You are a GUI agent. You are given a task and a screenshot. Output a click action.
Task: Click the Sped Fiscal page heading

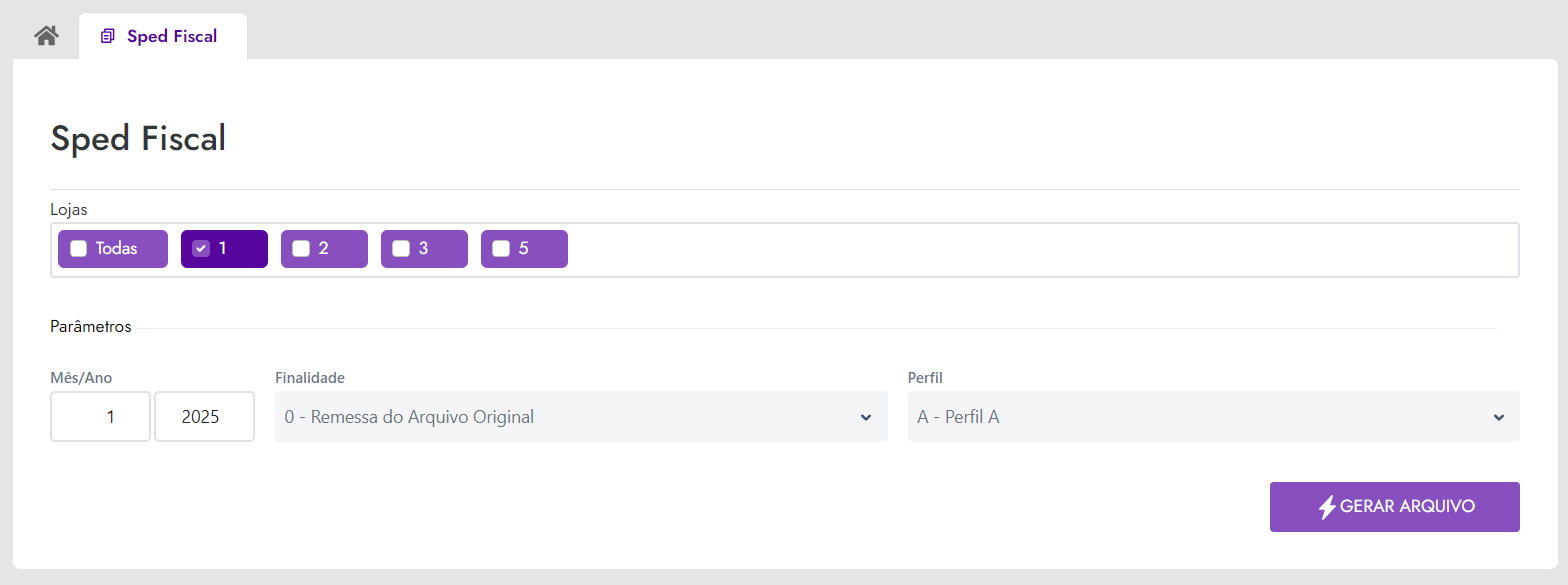138,139
